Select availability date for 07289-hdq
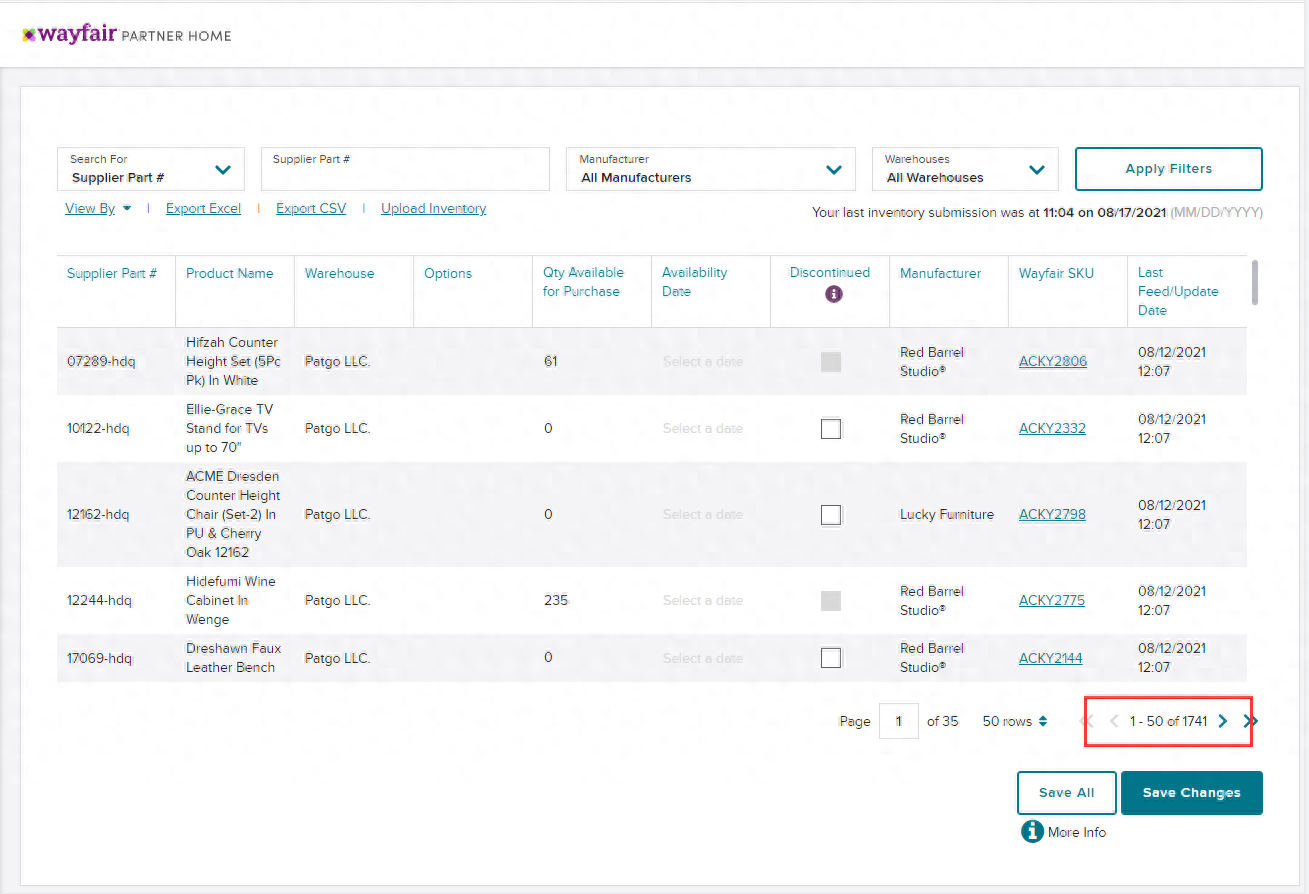 point(702,362)
